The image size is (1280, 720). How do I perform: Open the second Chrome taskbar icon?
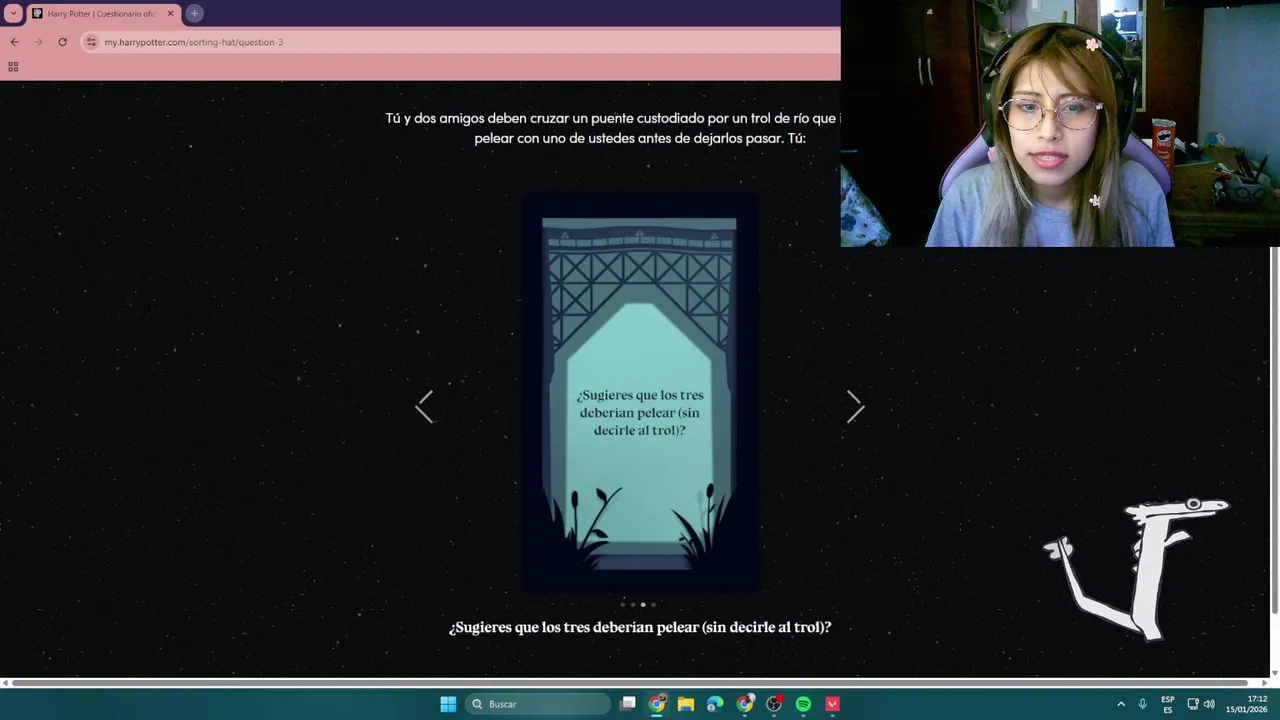tap(745, 704)
